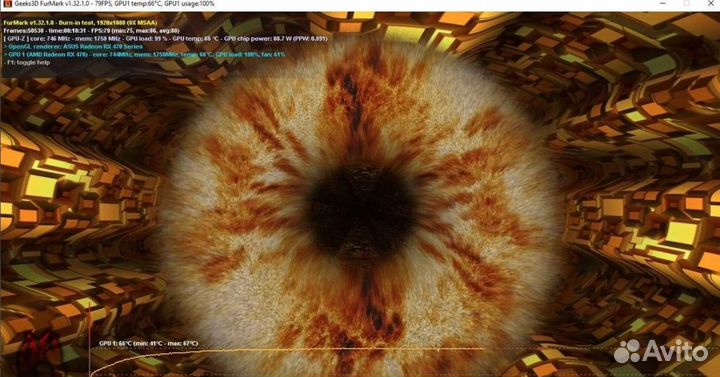The width and height of the screenshot is (720, 377).
Task: Click the 'F1: toggle help' hint
Action: pos(27,62)
